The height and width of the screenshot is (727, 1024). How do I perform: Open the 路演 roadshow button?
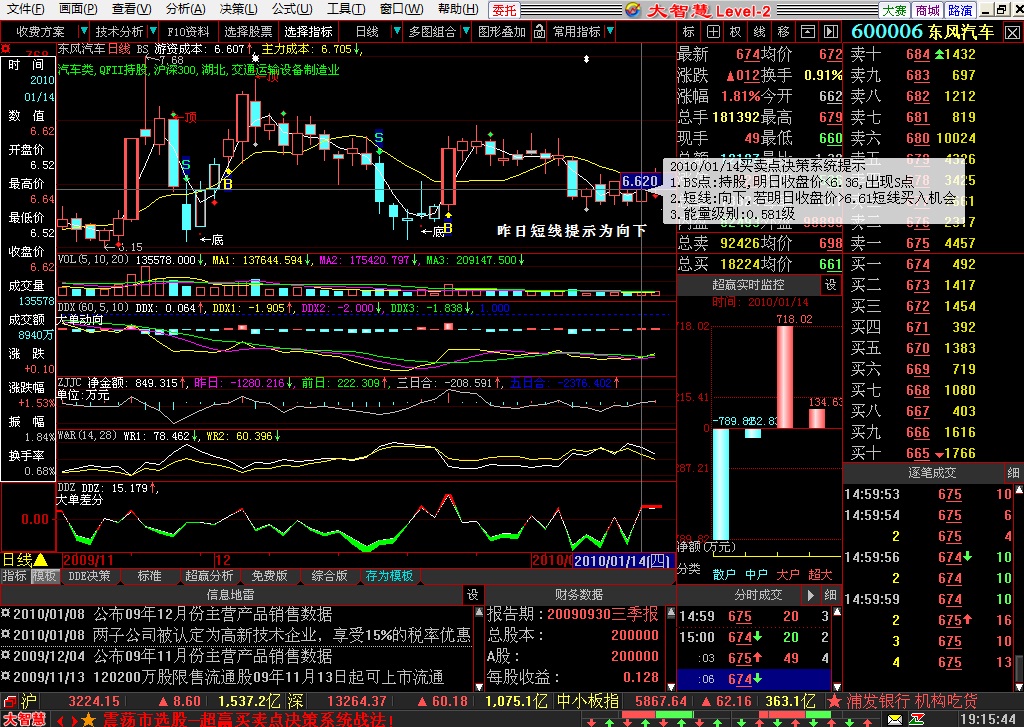pos(959,10)
